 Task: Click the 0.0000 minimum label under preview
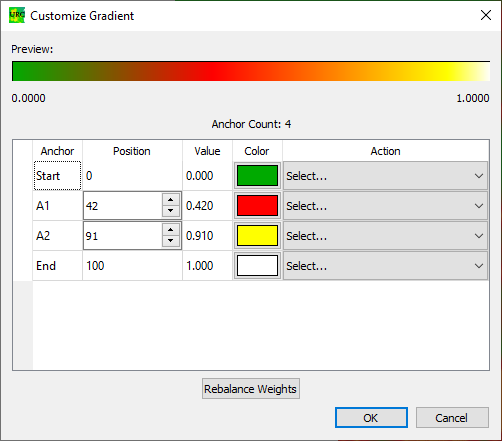point(28,98)
